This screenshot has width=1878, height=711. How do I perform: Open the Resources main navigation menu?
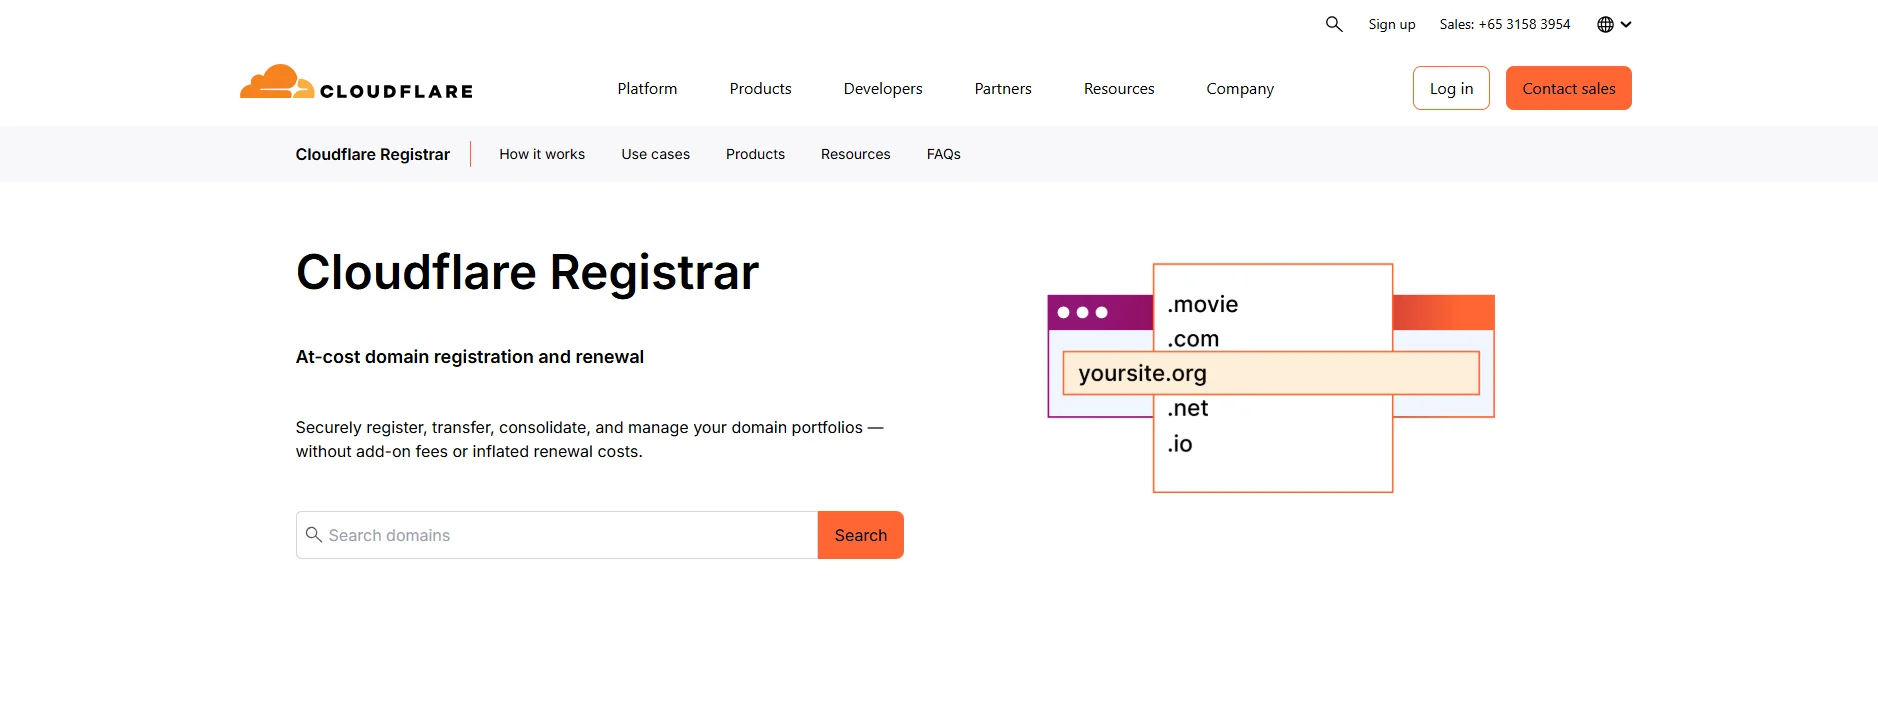1119,88
